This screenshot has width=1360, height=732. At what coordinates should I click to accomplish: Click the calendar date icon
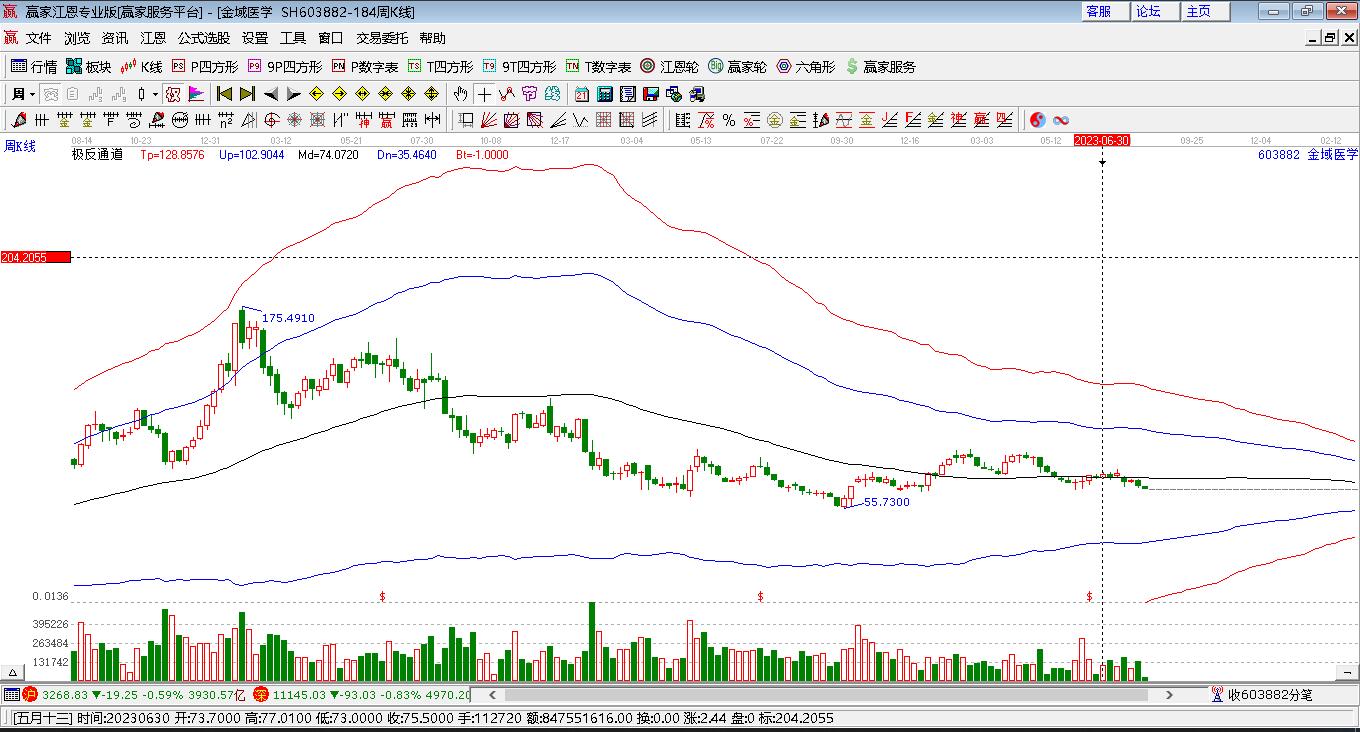coord(582,94)
